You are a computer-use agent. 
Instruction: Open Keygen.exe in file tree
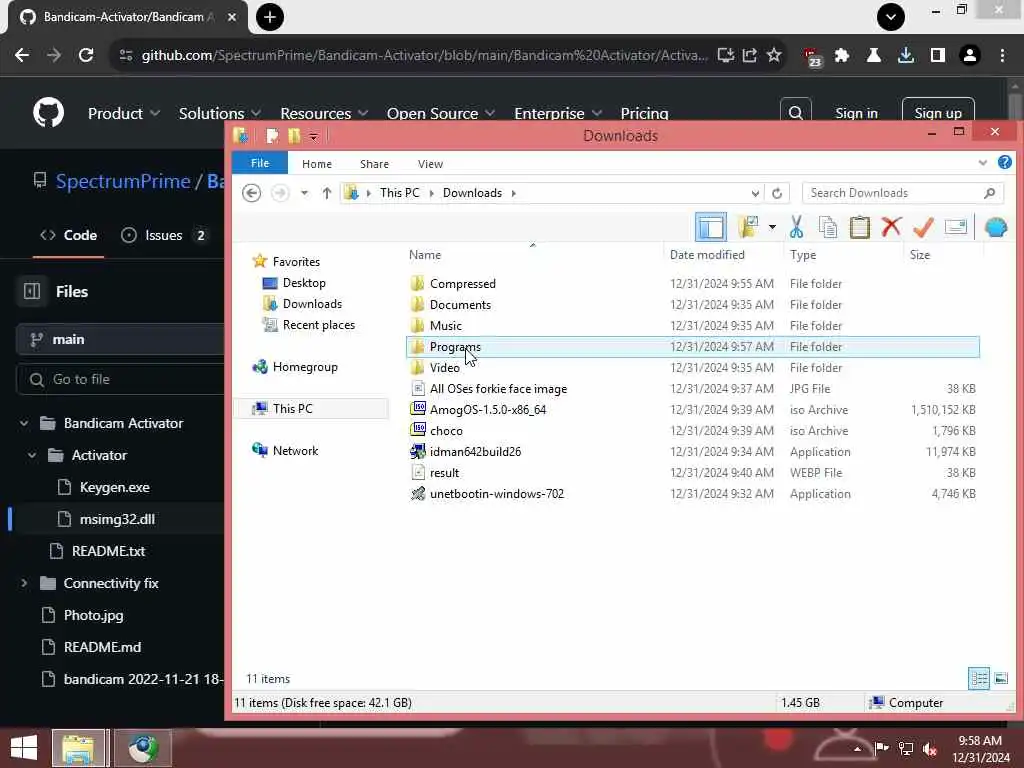pos(114,487)
